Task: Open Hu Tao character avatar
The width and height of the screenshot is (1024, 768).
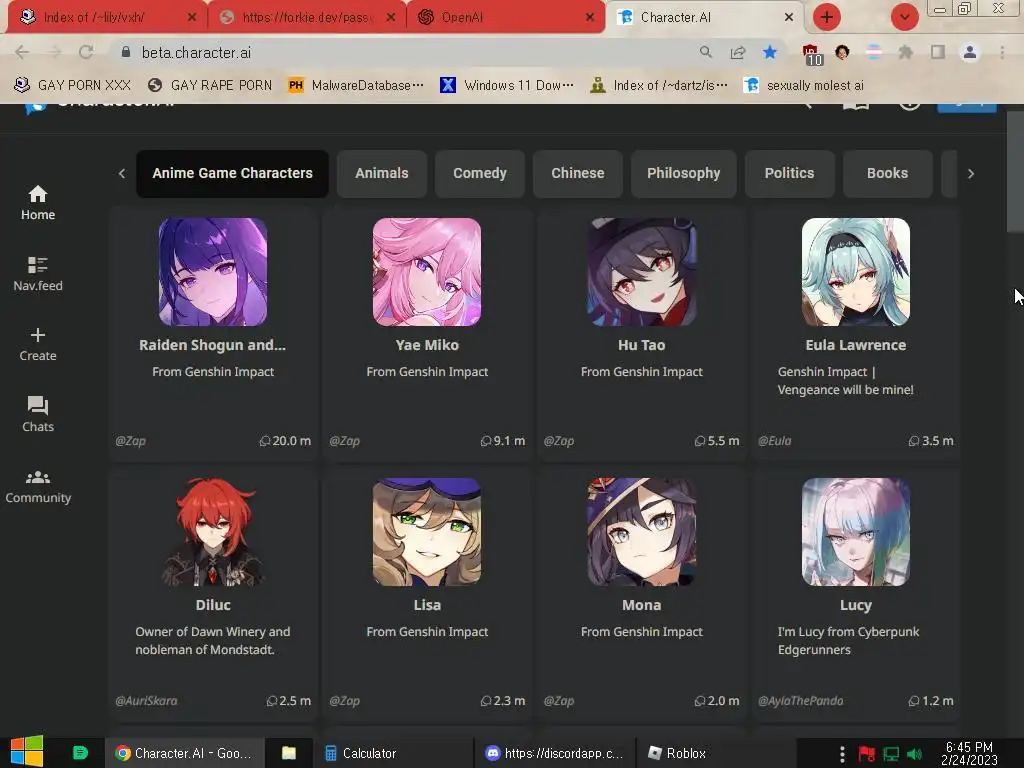Action: tap(641, 272)
